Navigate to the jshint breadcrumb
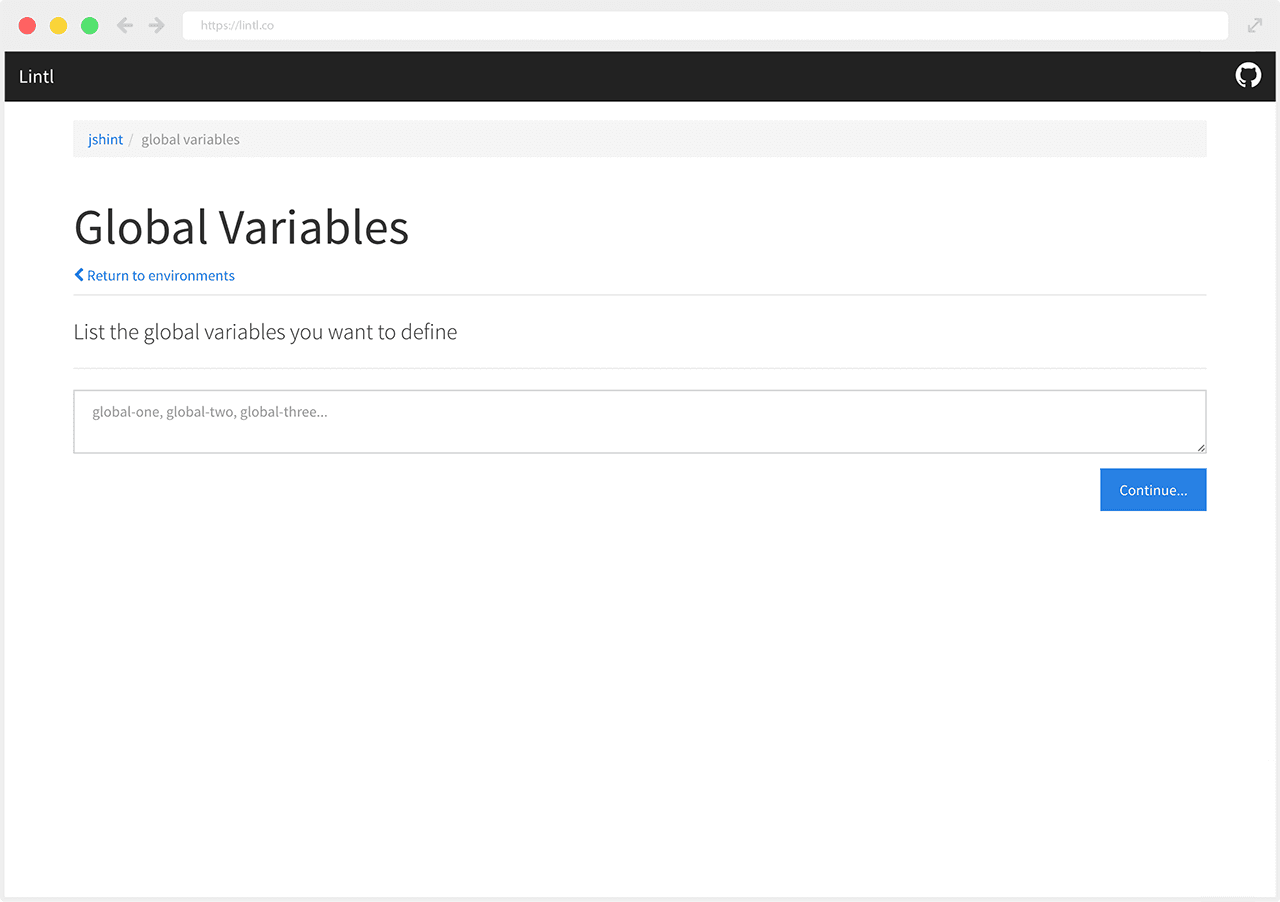The image size is (1280, 902). point(105,139)
